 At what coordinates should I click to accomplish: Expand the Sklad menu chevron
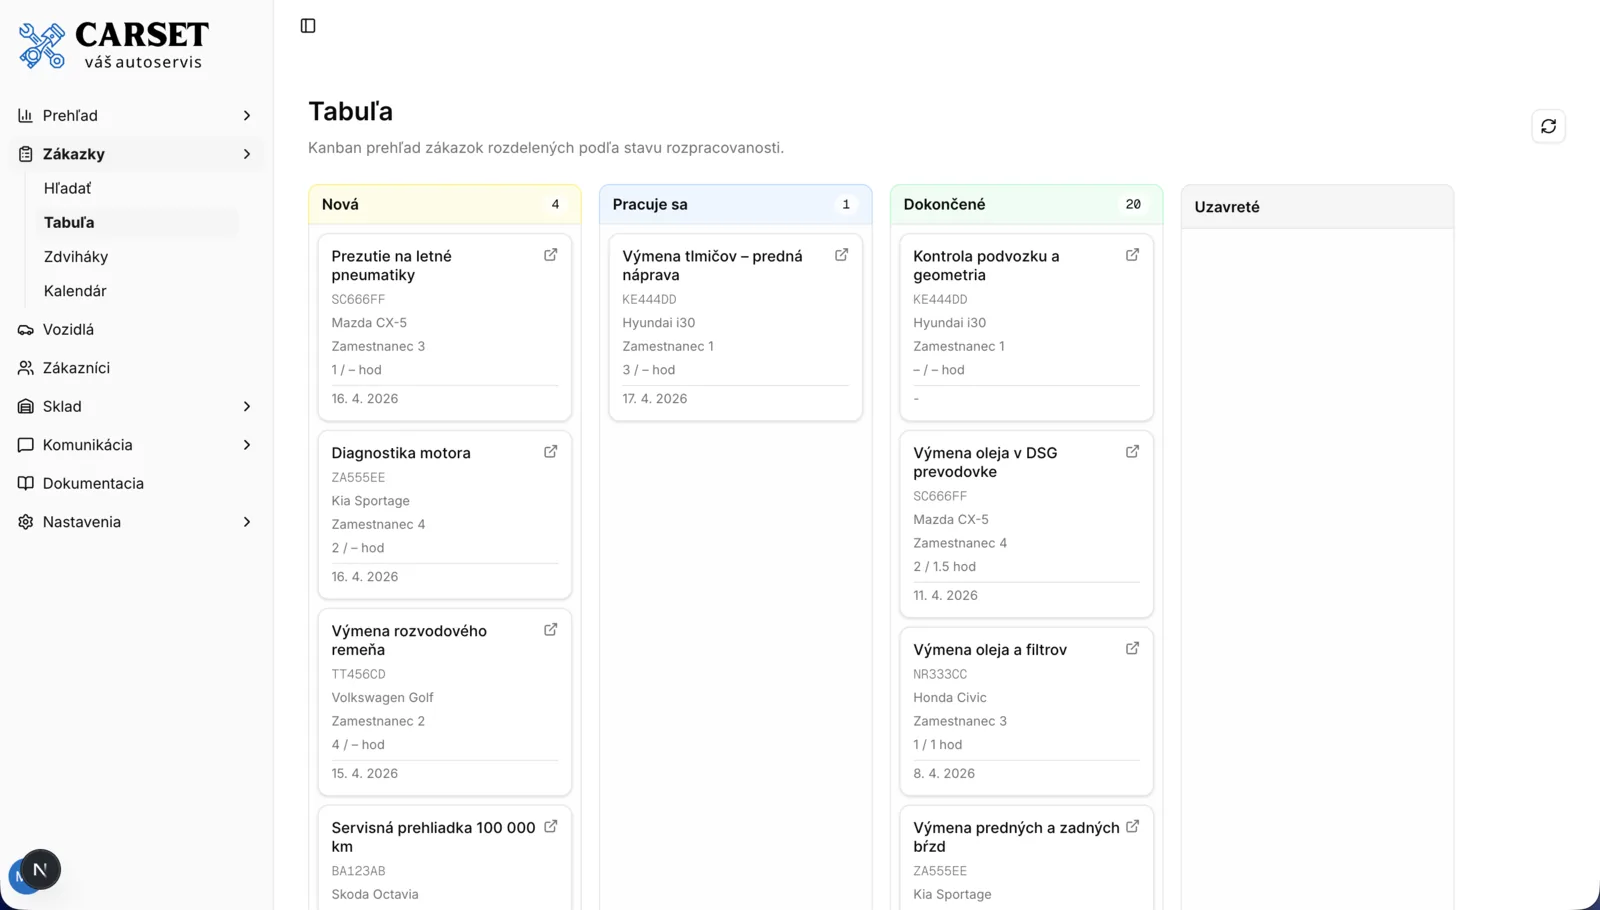tap(247, 407)
